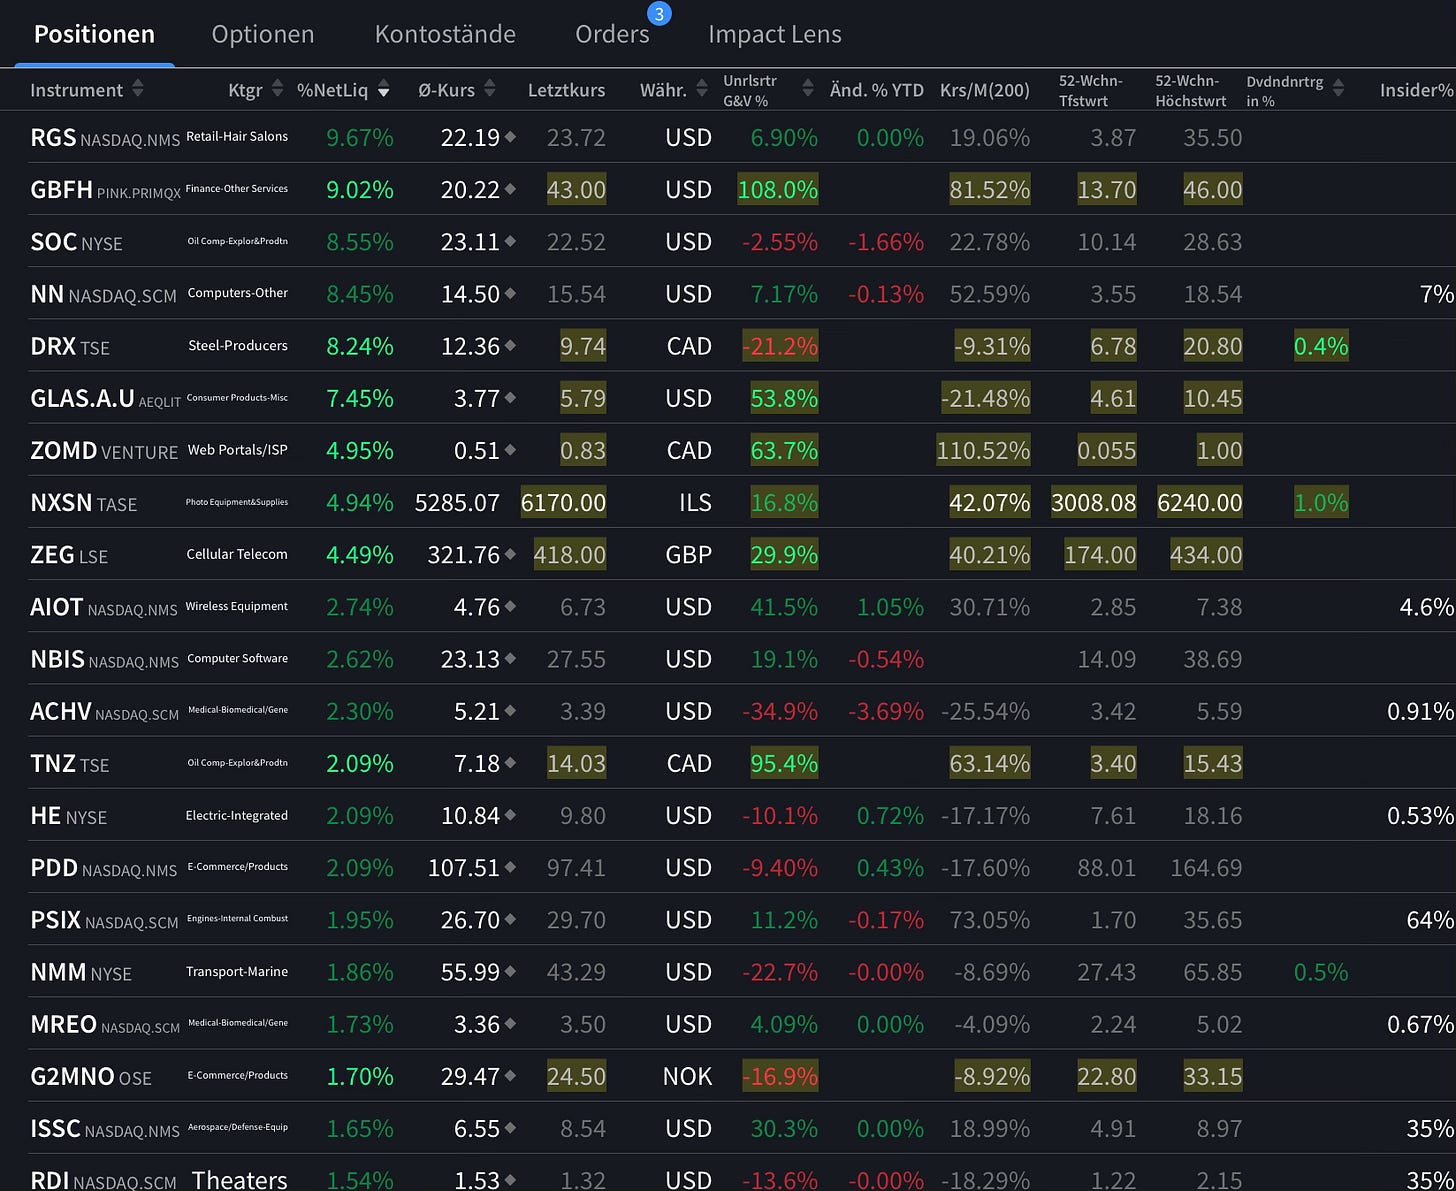Image resolution: width=1456 pixels, height=1191 pixels.
Task: Click the 52-Wchn-Höchstwrt column header
Action: pos(1191,90)
